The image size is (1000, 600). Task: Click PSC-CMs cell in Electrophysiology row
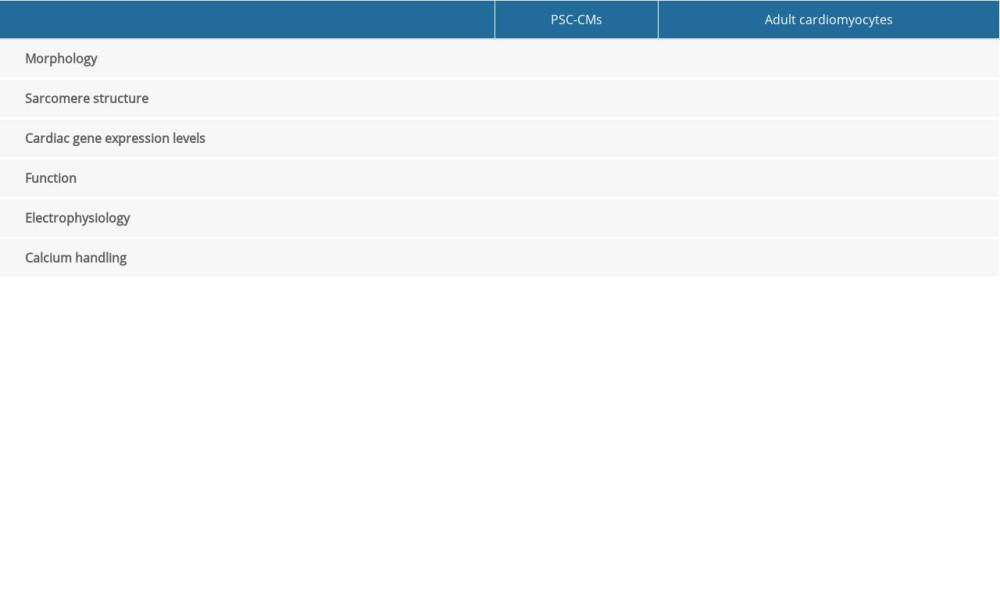coord(576,218)
